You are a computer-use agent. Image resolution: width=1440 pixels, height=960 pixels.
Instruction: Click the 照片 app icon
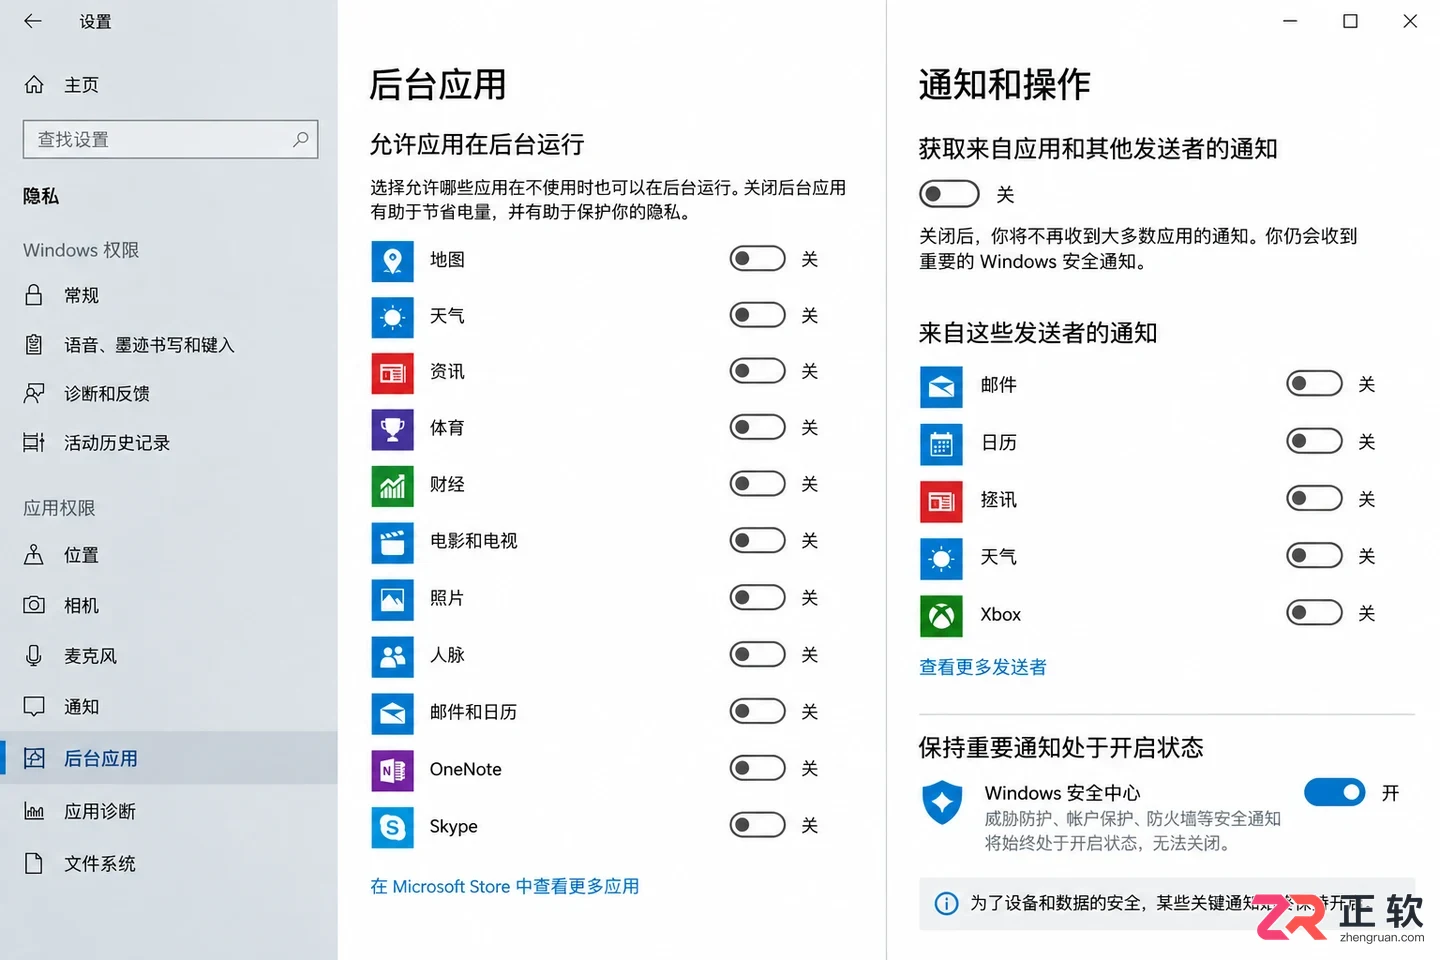pos(392,600)
